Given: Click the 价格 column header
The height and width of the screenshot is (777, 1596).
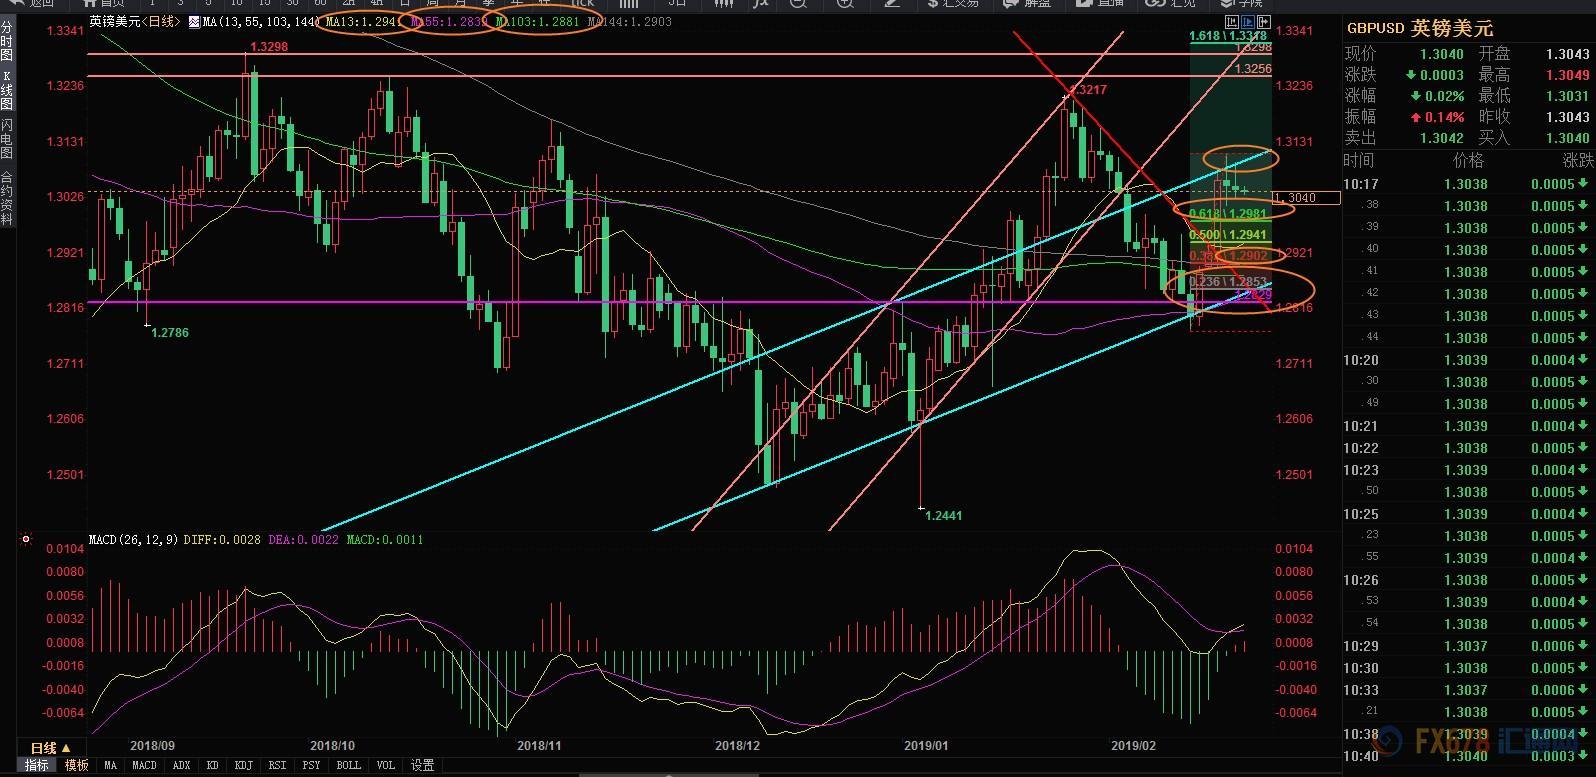Looking at the screenshot, I should coord(1468,160).
